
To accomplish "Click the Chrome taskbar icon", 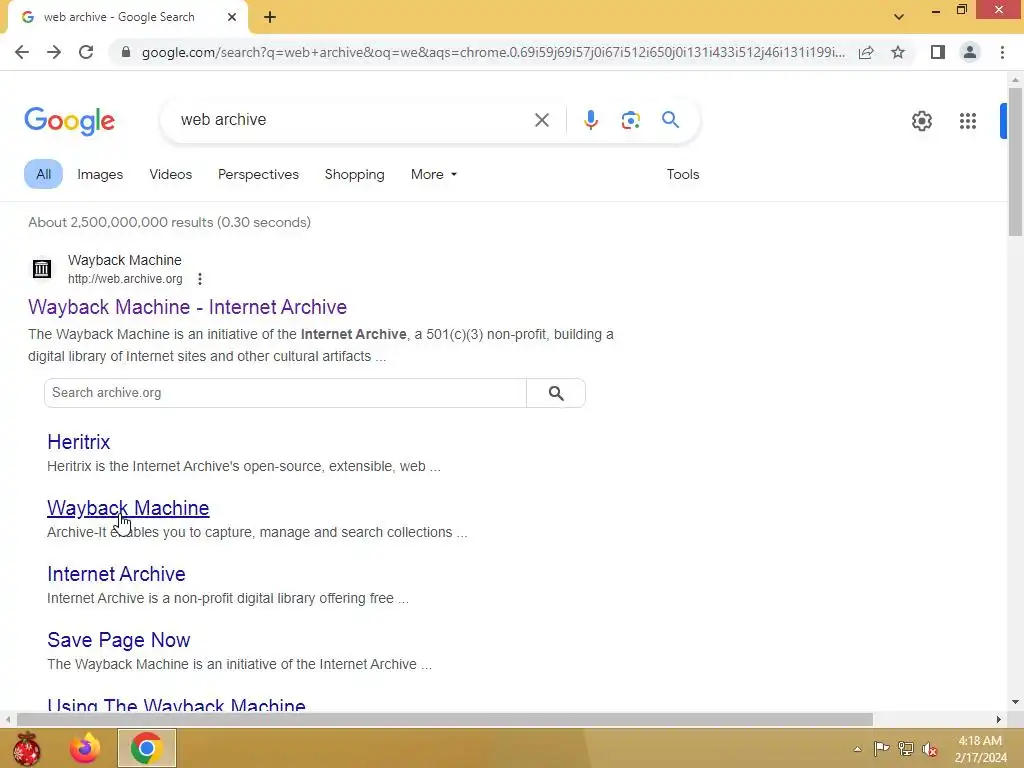I will [146, 748].
